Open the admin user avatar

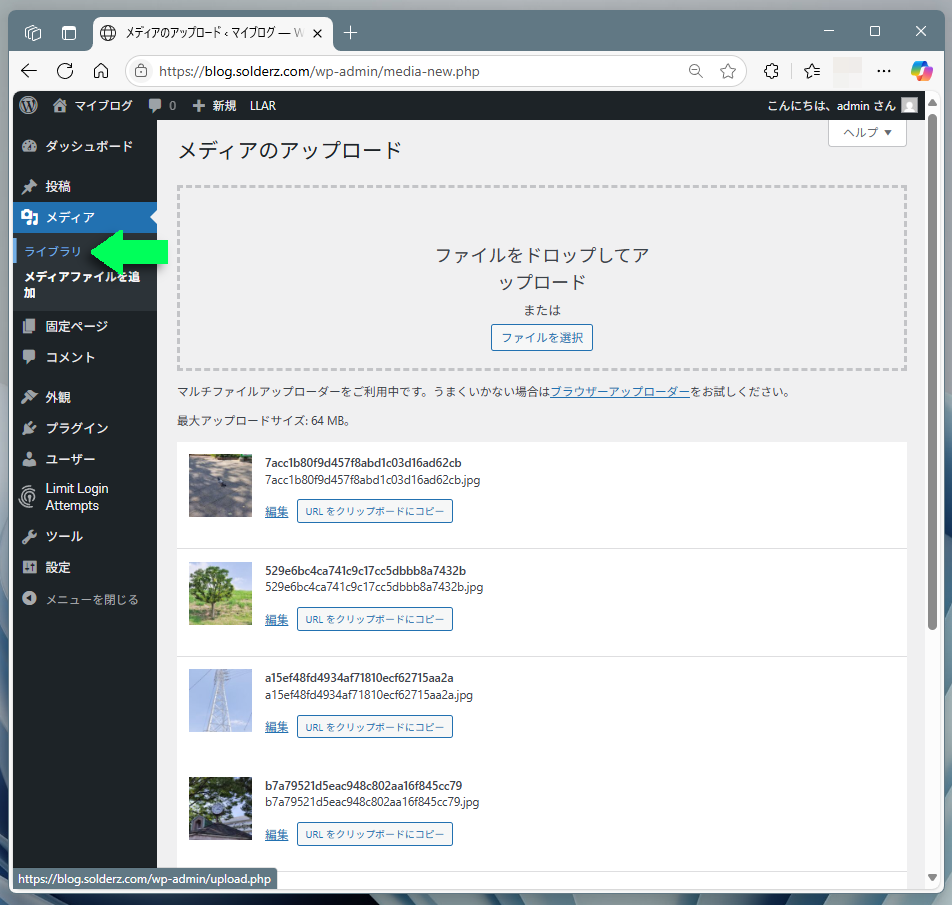coord(908,105)
